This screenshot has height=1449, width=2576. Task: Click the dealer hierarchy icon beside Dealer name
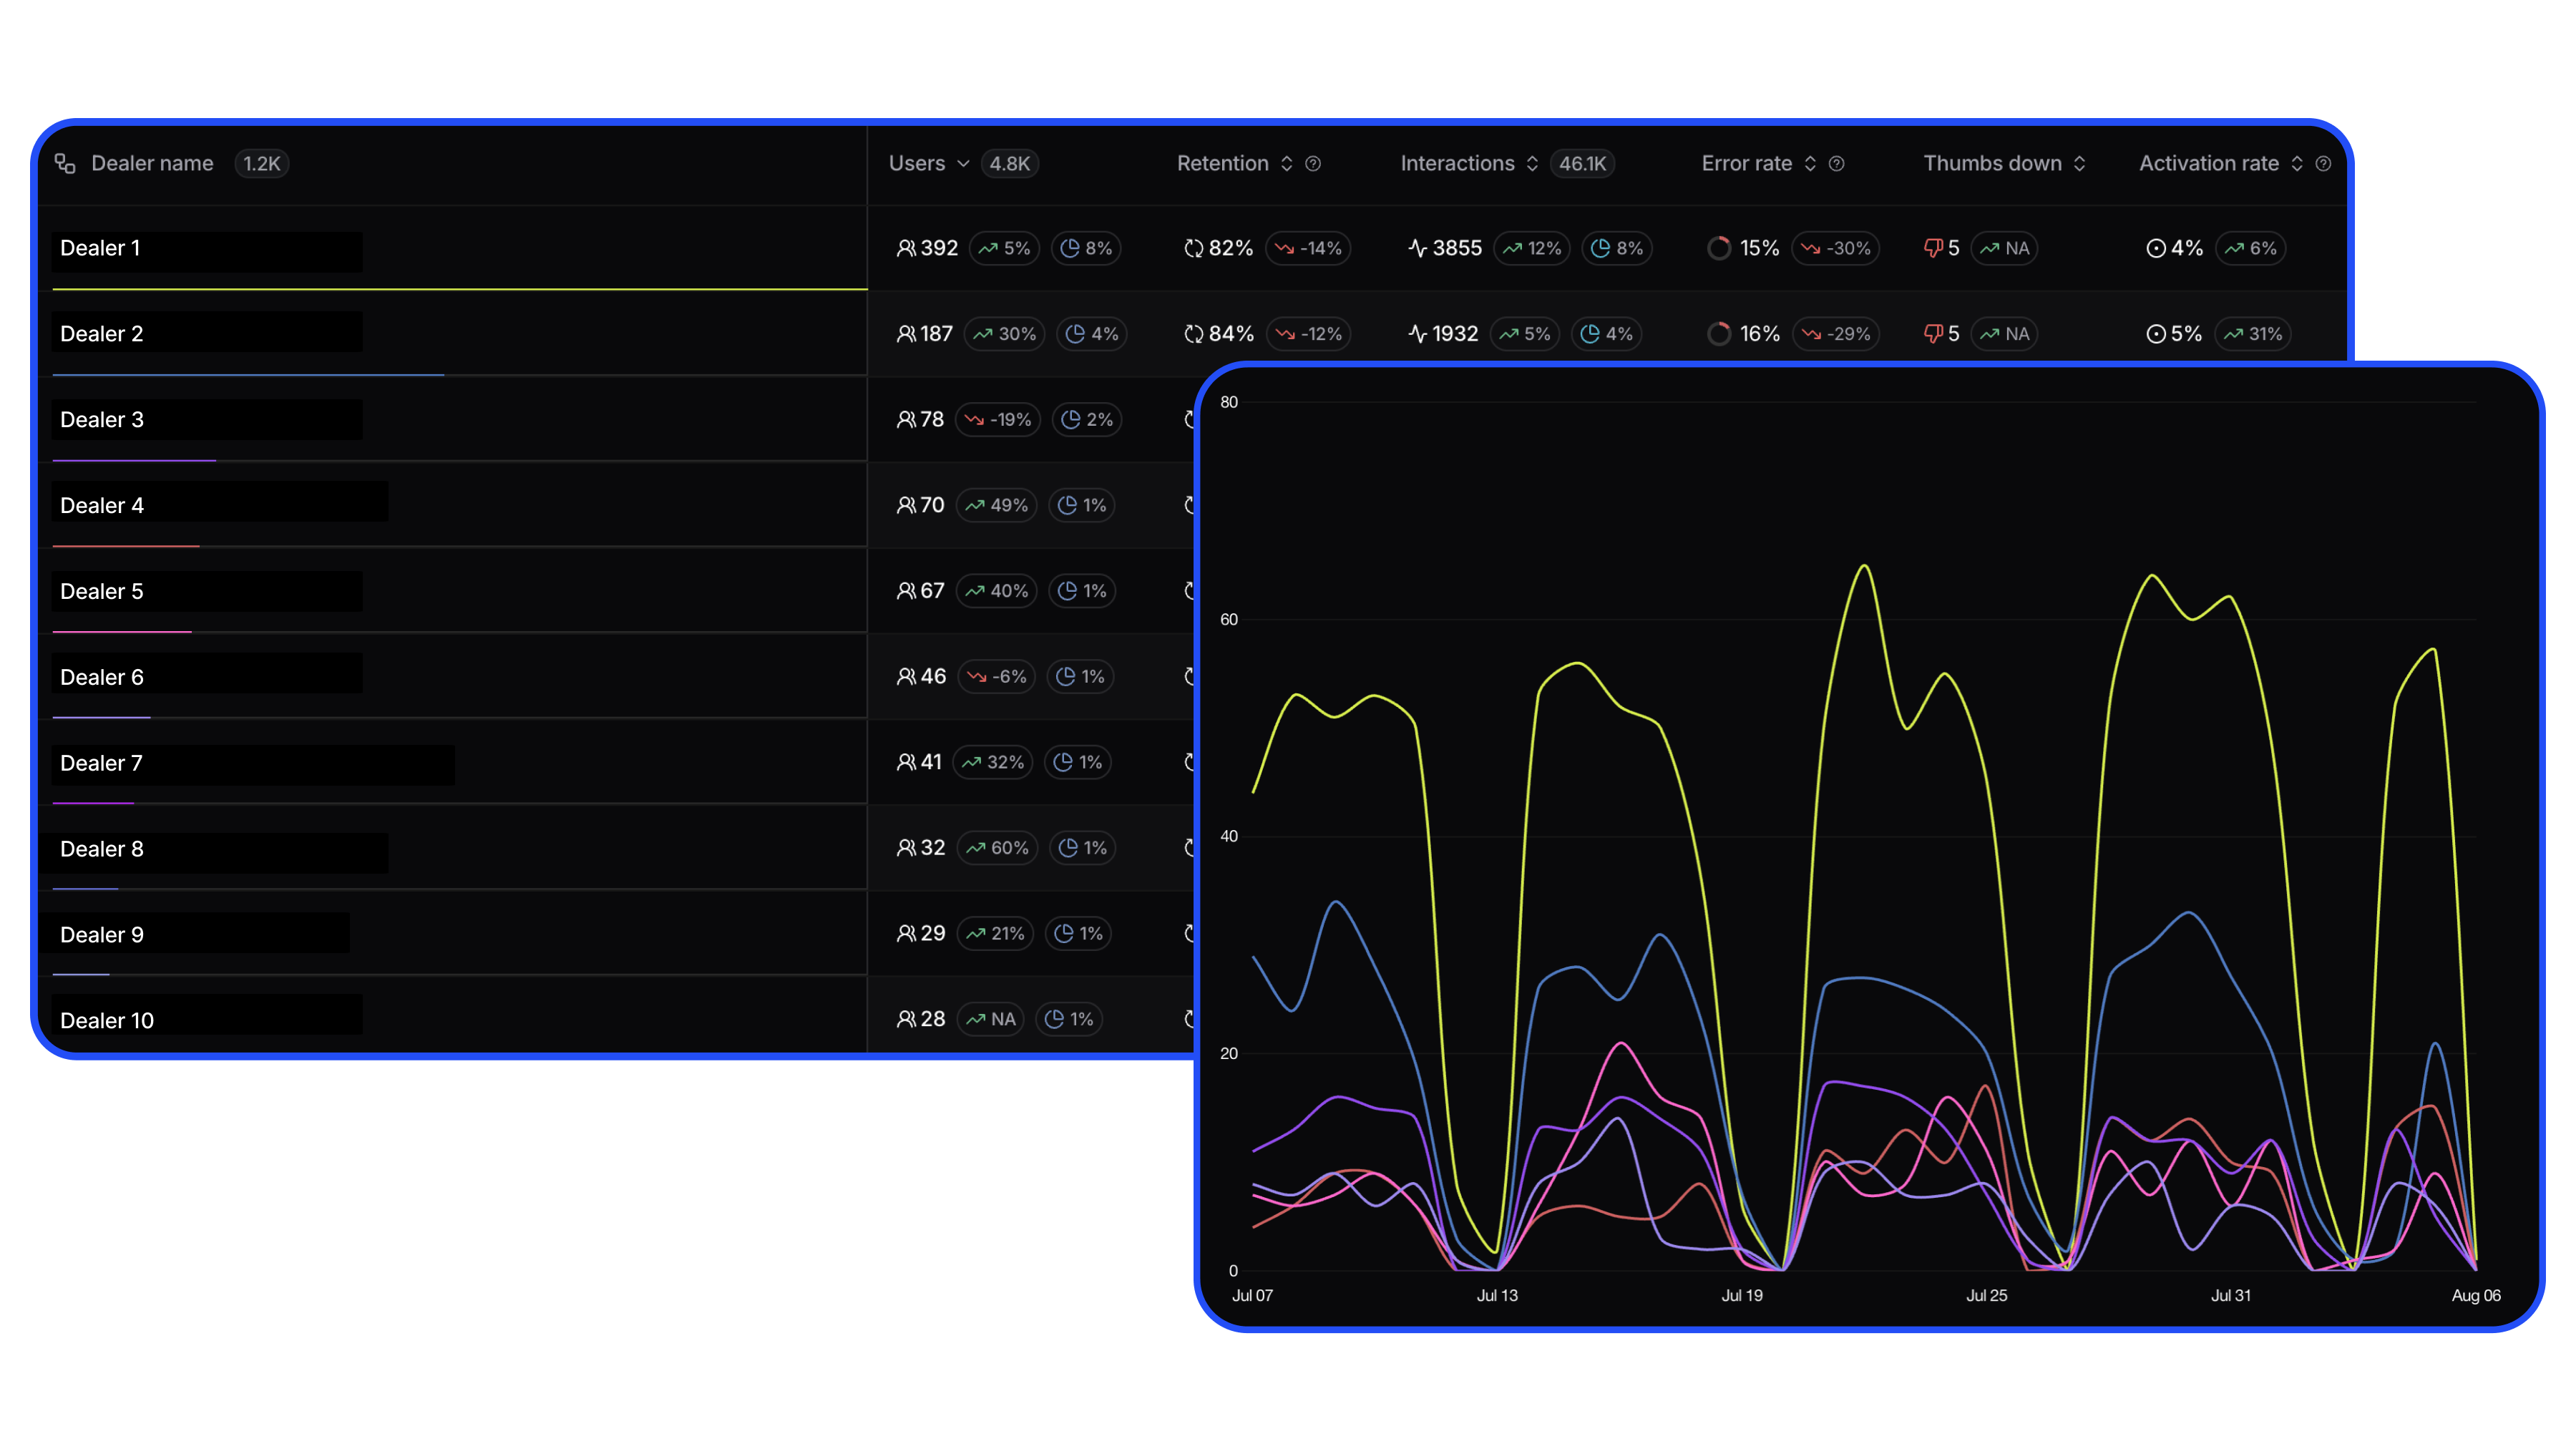pyautogui.click(x=65, y=163)
